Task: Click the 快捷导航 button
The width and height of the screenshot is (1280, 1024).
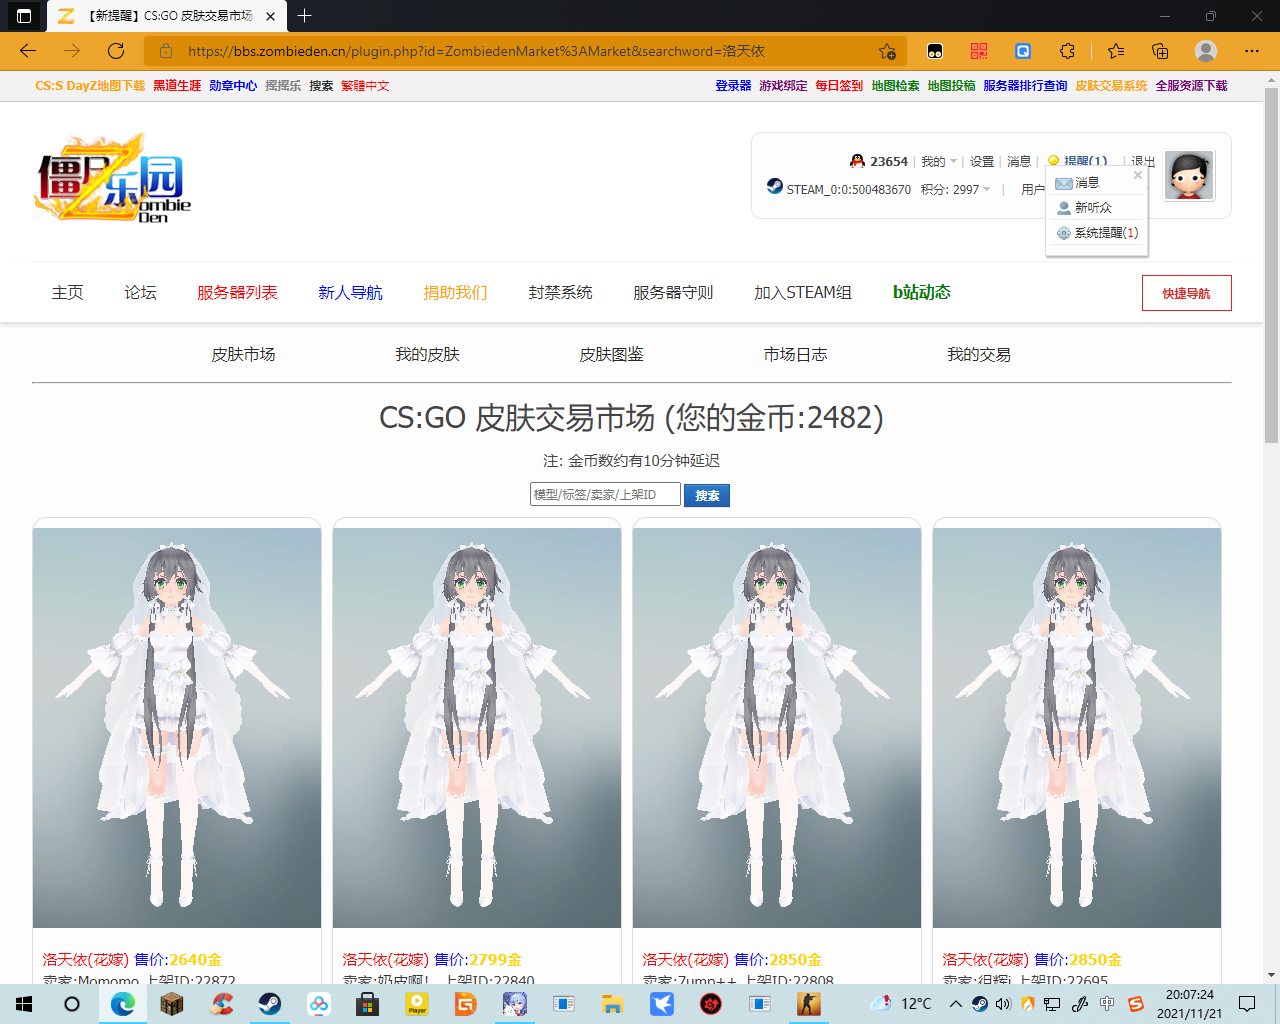Action: tap(1186, 293)
